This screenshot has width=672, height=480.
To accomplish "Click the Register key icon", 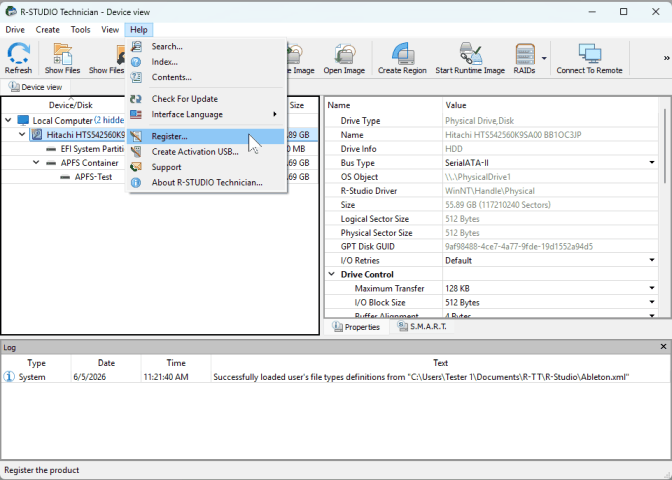I will click(x=136, y=136).
